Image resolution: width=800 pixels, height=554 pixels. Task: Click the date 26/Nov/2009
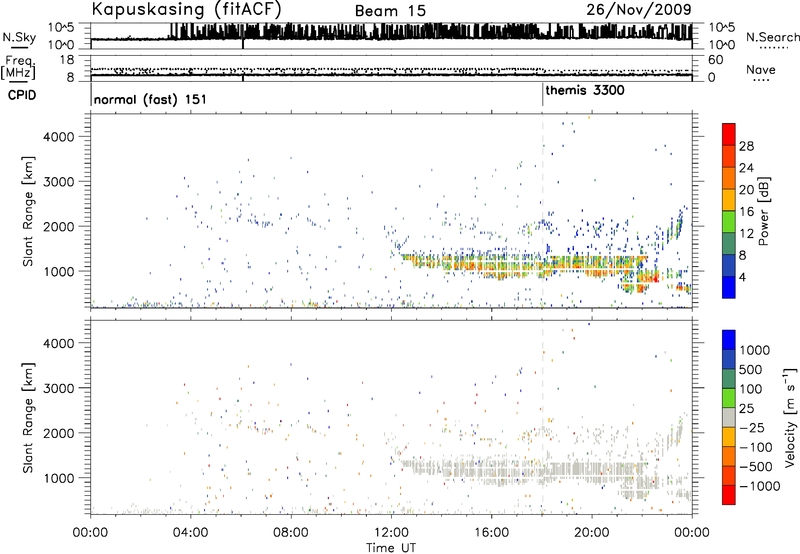(639, 9)
